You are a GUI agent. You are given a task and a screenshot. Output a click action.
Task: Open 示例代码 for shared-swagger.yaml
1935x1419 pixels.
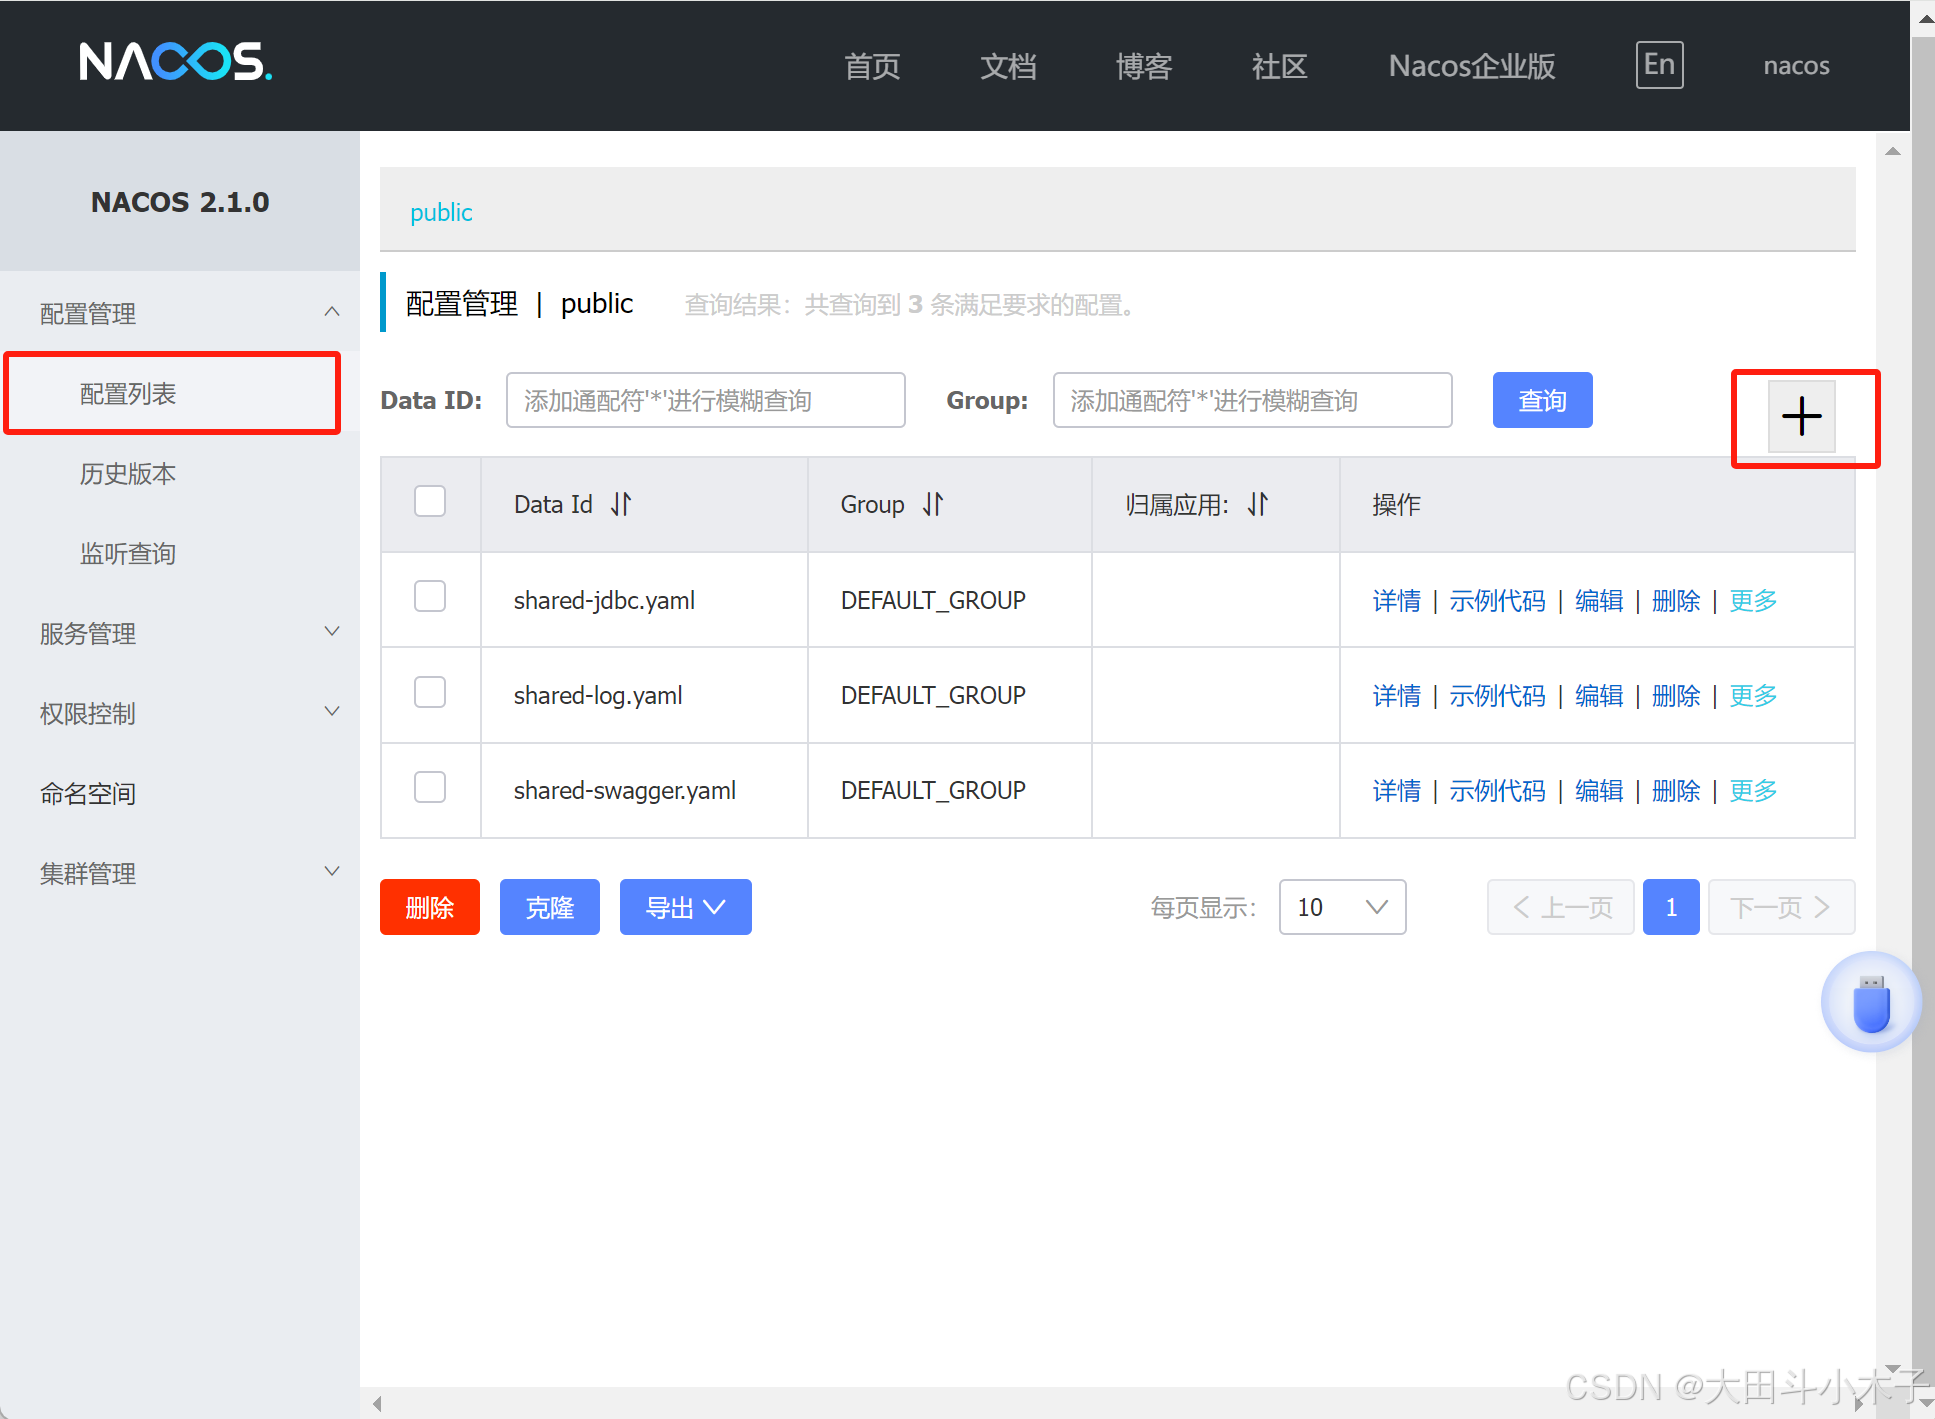point(1497,790)
